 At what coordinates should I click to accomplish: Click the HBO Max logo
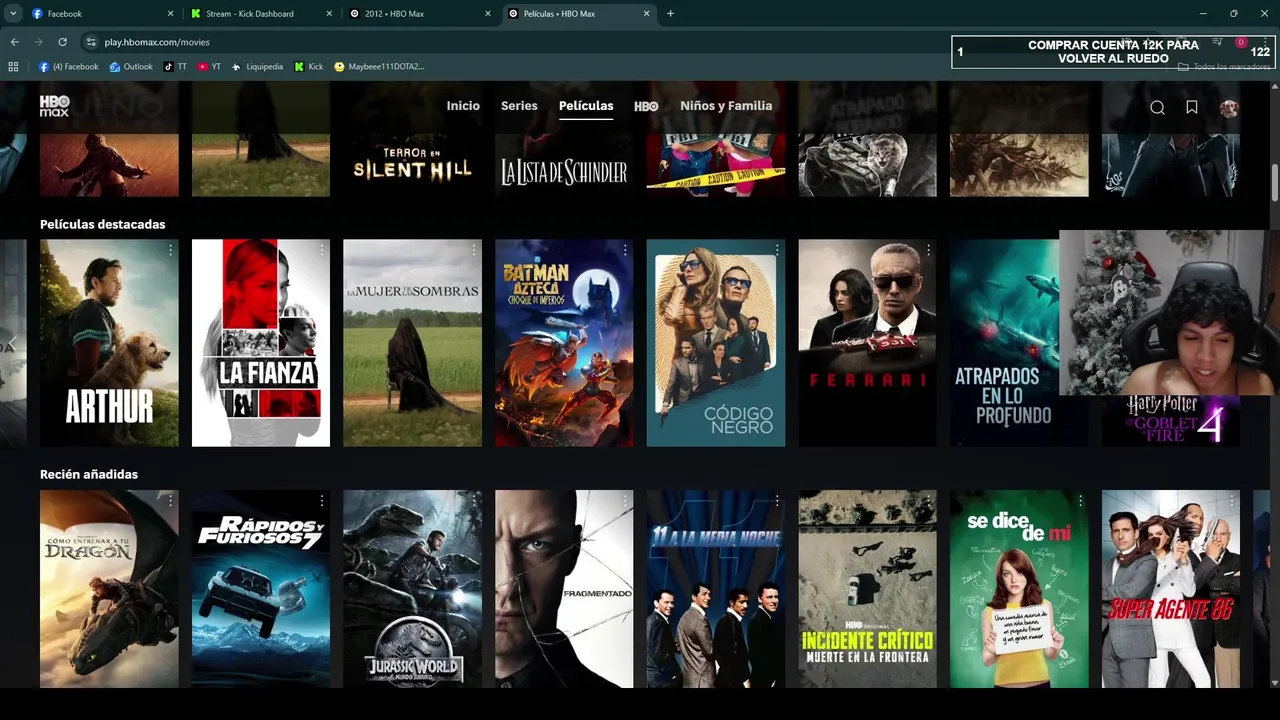pos(54,106)
